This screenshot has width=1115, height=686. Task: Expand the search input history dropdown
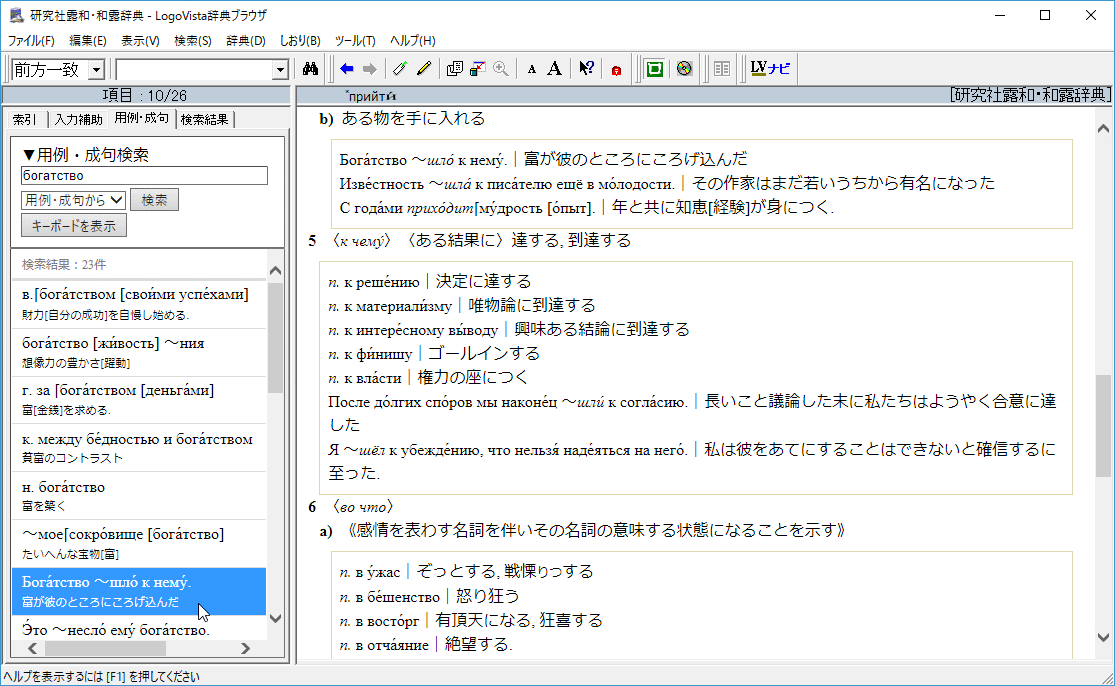[280, 70]
